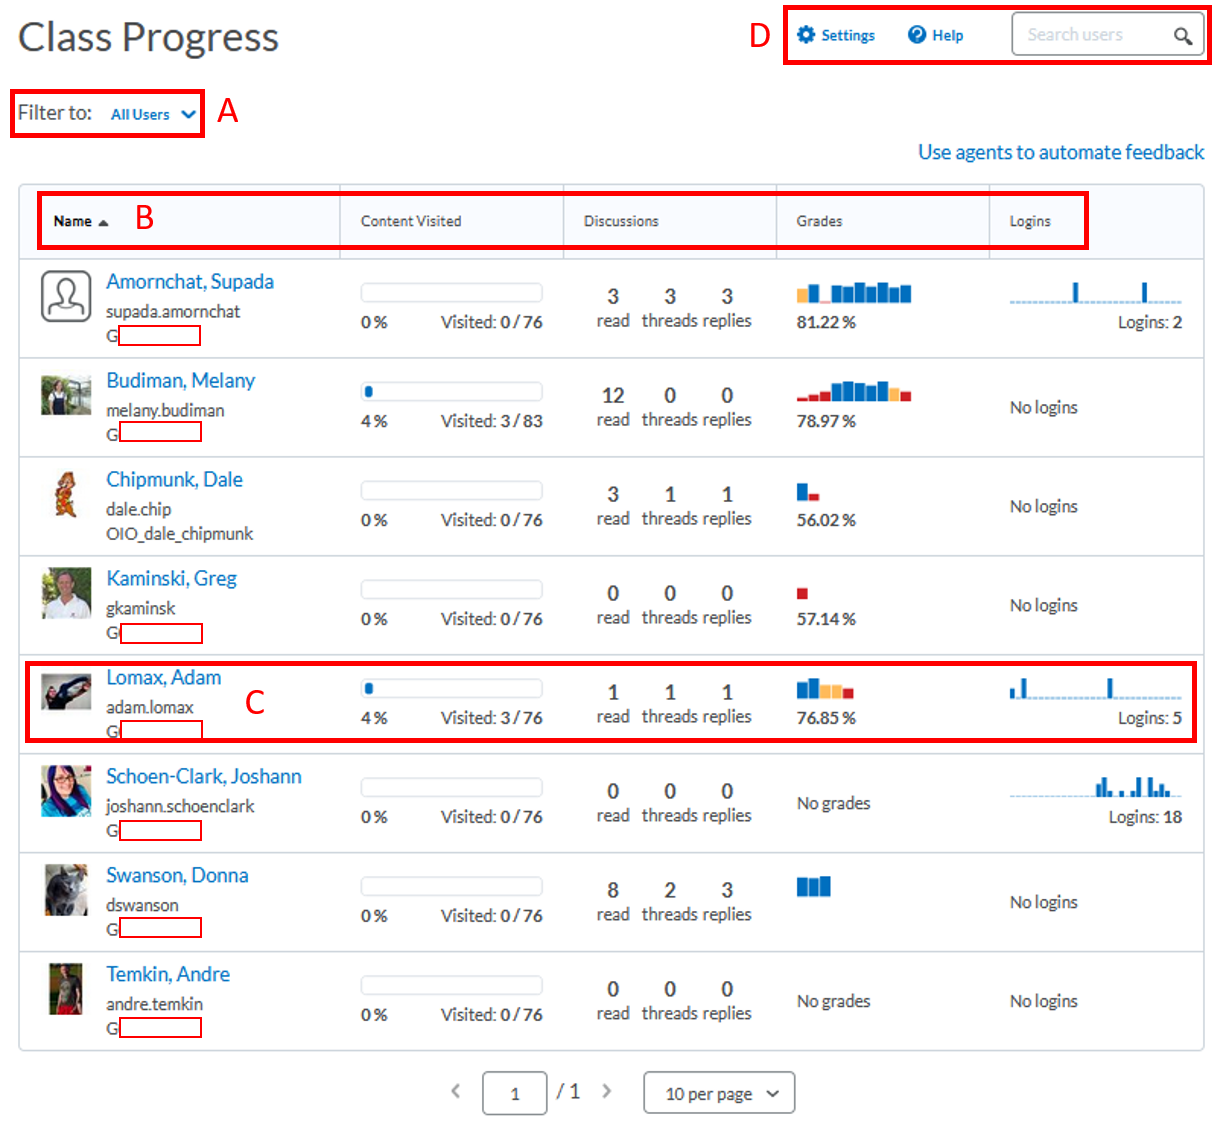The width and height of the screenshot is (1226, 1132).
Task: Click Greg Kaminski's profile photo
Action: (66, 594)
